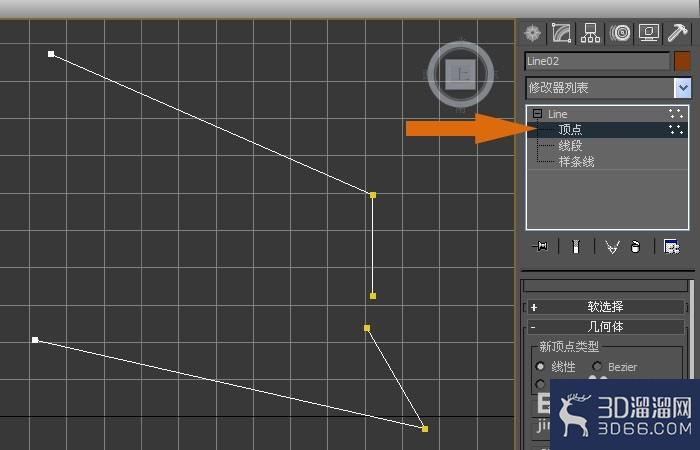Select the Bezier radio button
Viewport: 700px width, 450px height.
click(x=597, y=367)
